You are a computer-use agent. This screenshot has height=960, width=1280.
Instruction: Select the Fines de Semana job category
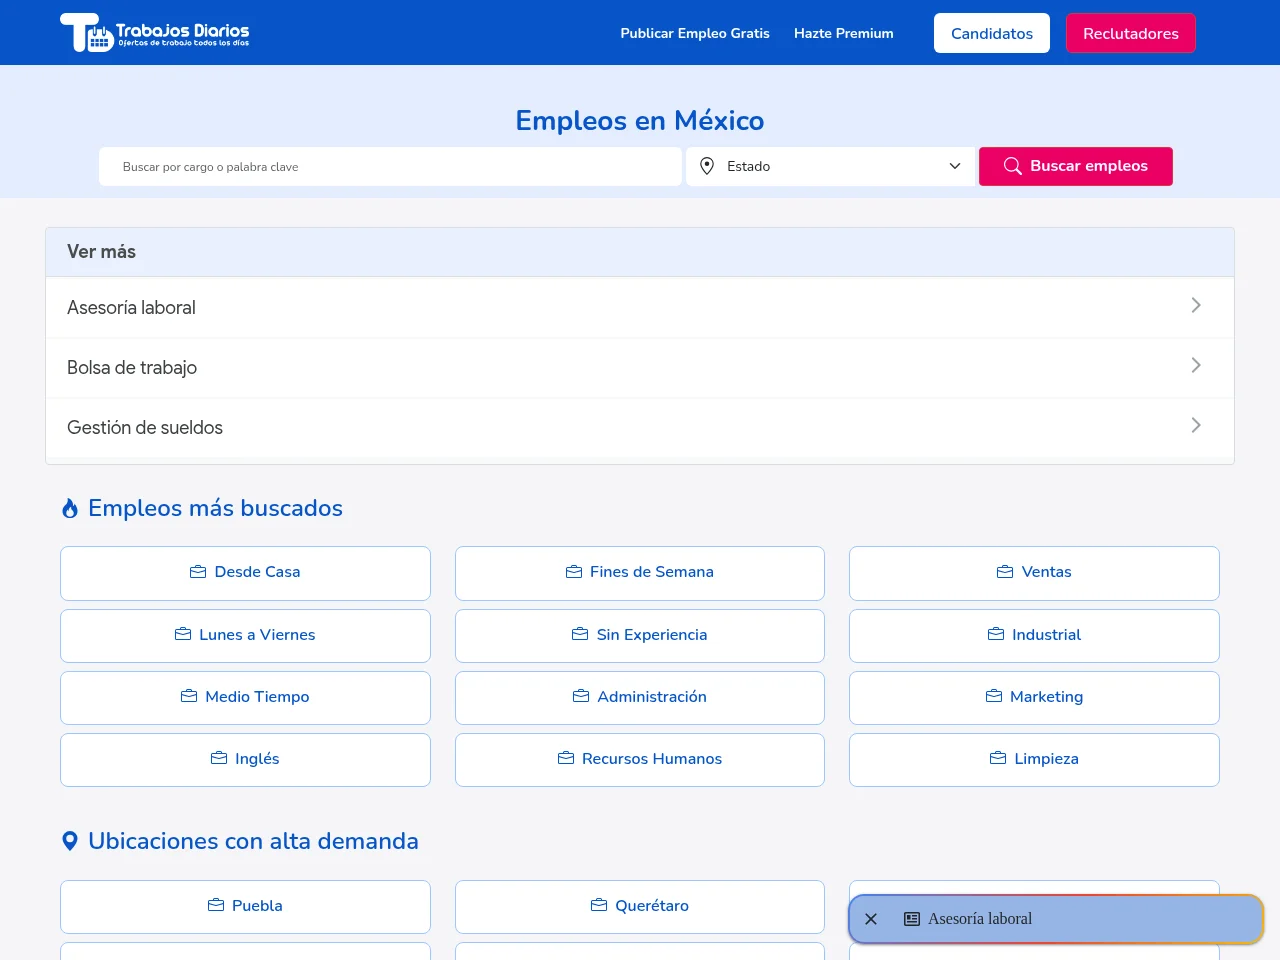click(x=640, y=573)
